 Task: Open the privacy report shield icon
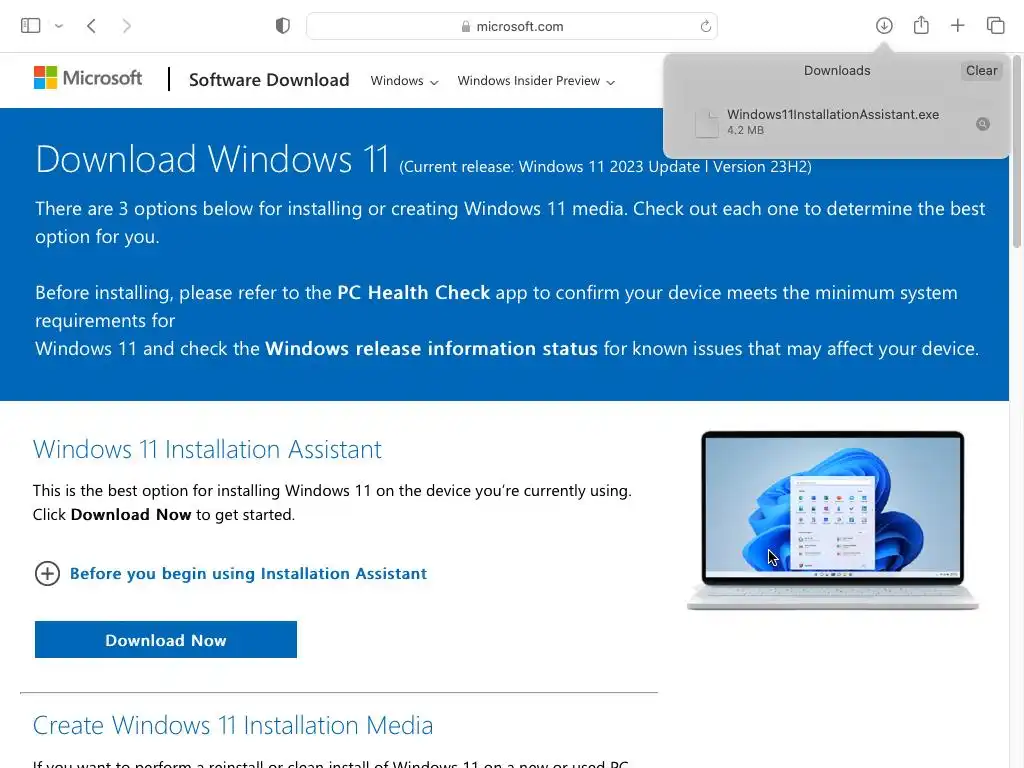(x=282, y=25)
